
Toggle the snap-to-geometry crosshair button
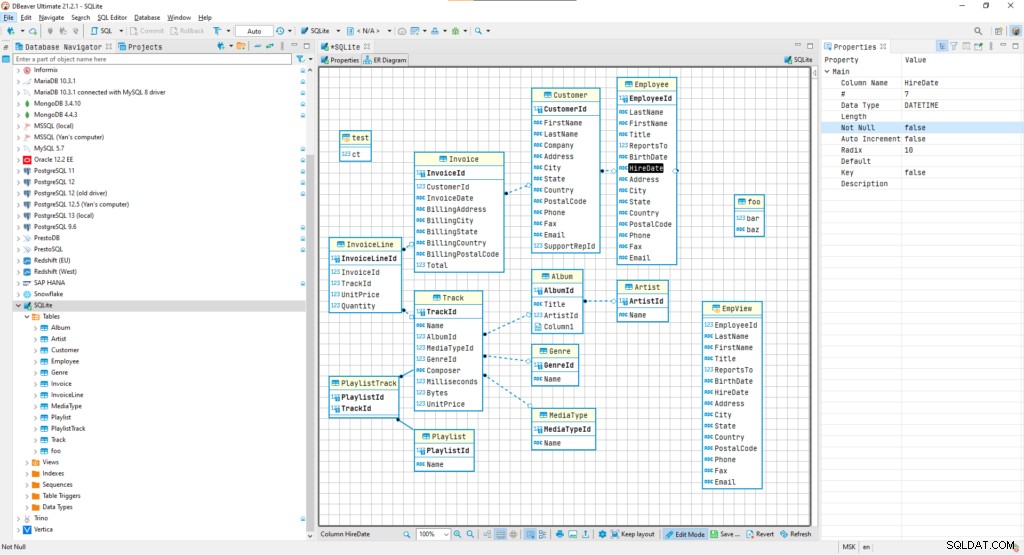(x=513, y=534)
